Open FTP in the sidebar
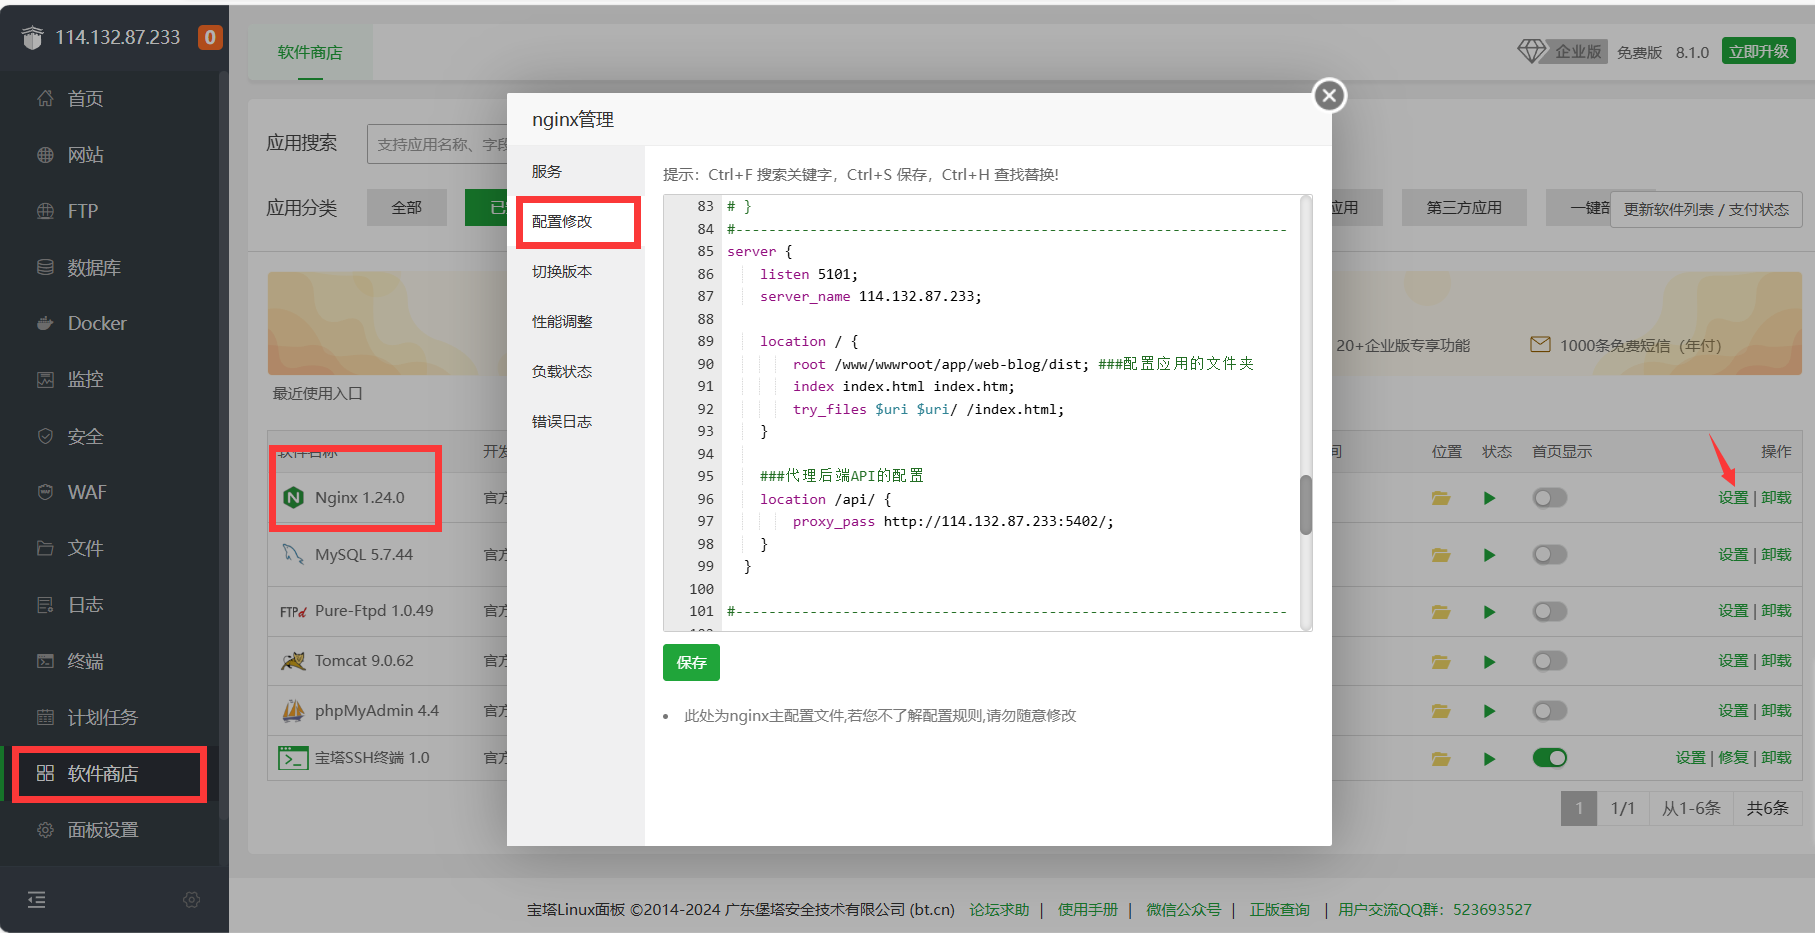 click(82, 211)
